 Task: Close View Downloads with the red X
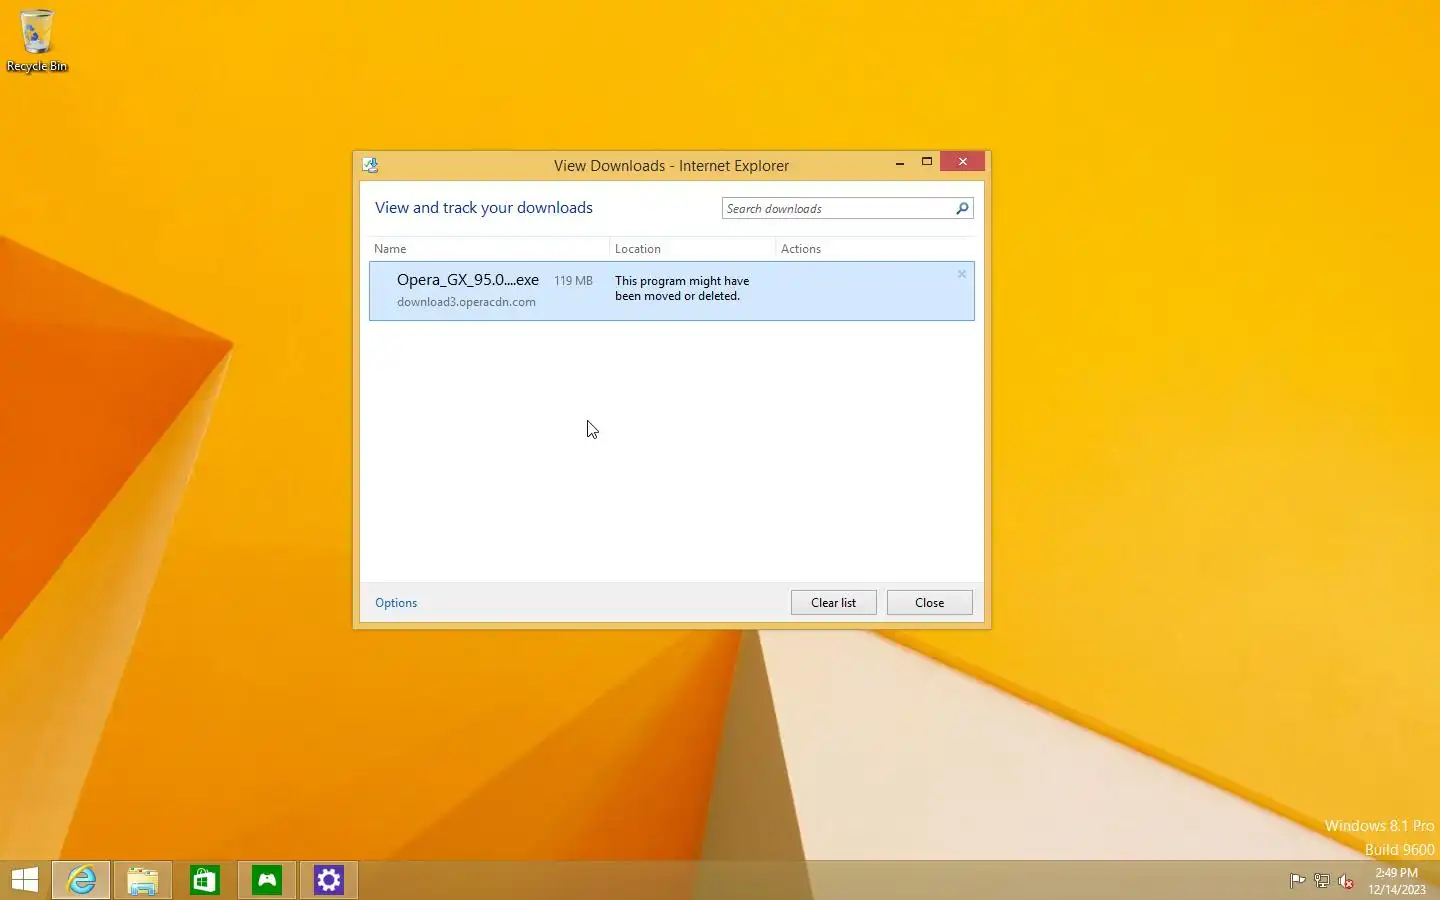963,162
